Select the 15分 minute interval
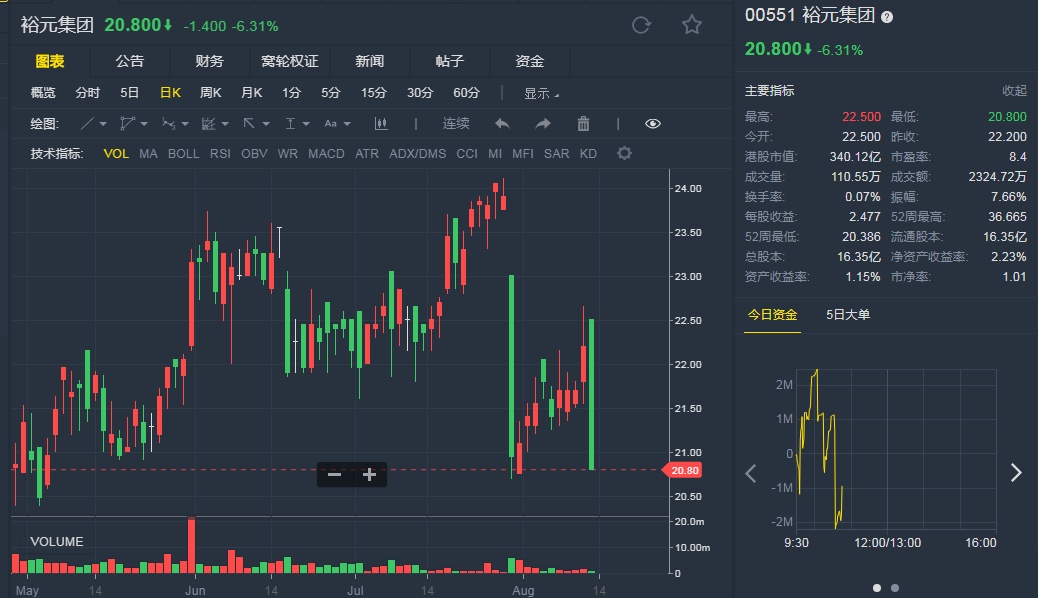The image size is (1038, 598). pyautogui.click(x=373, y=93)
